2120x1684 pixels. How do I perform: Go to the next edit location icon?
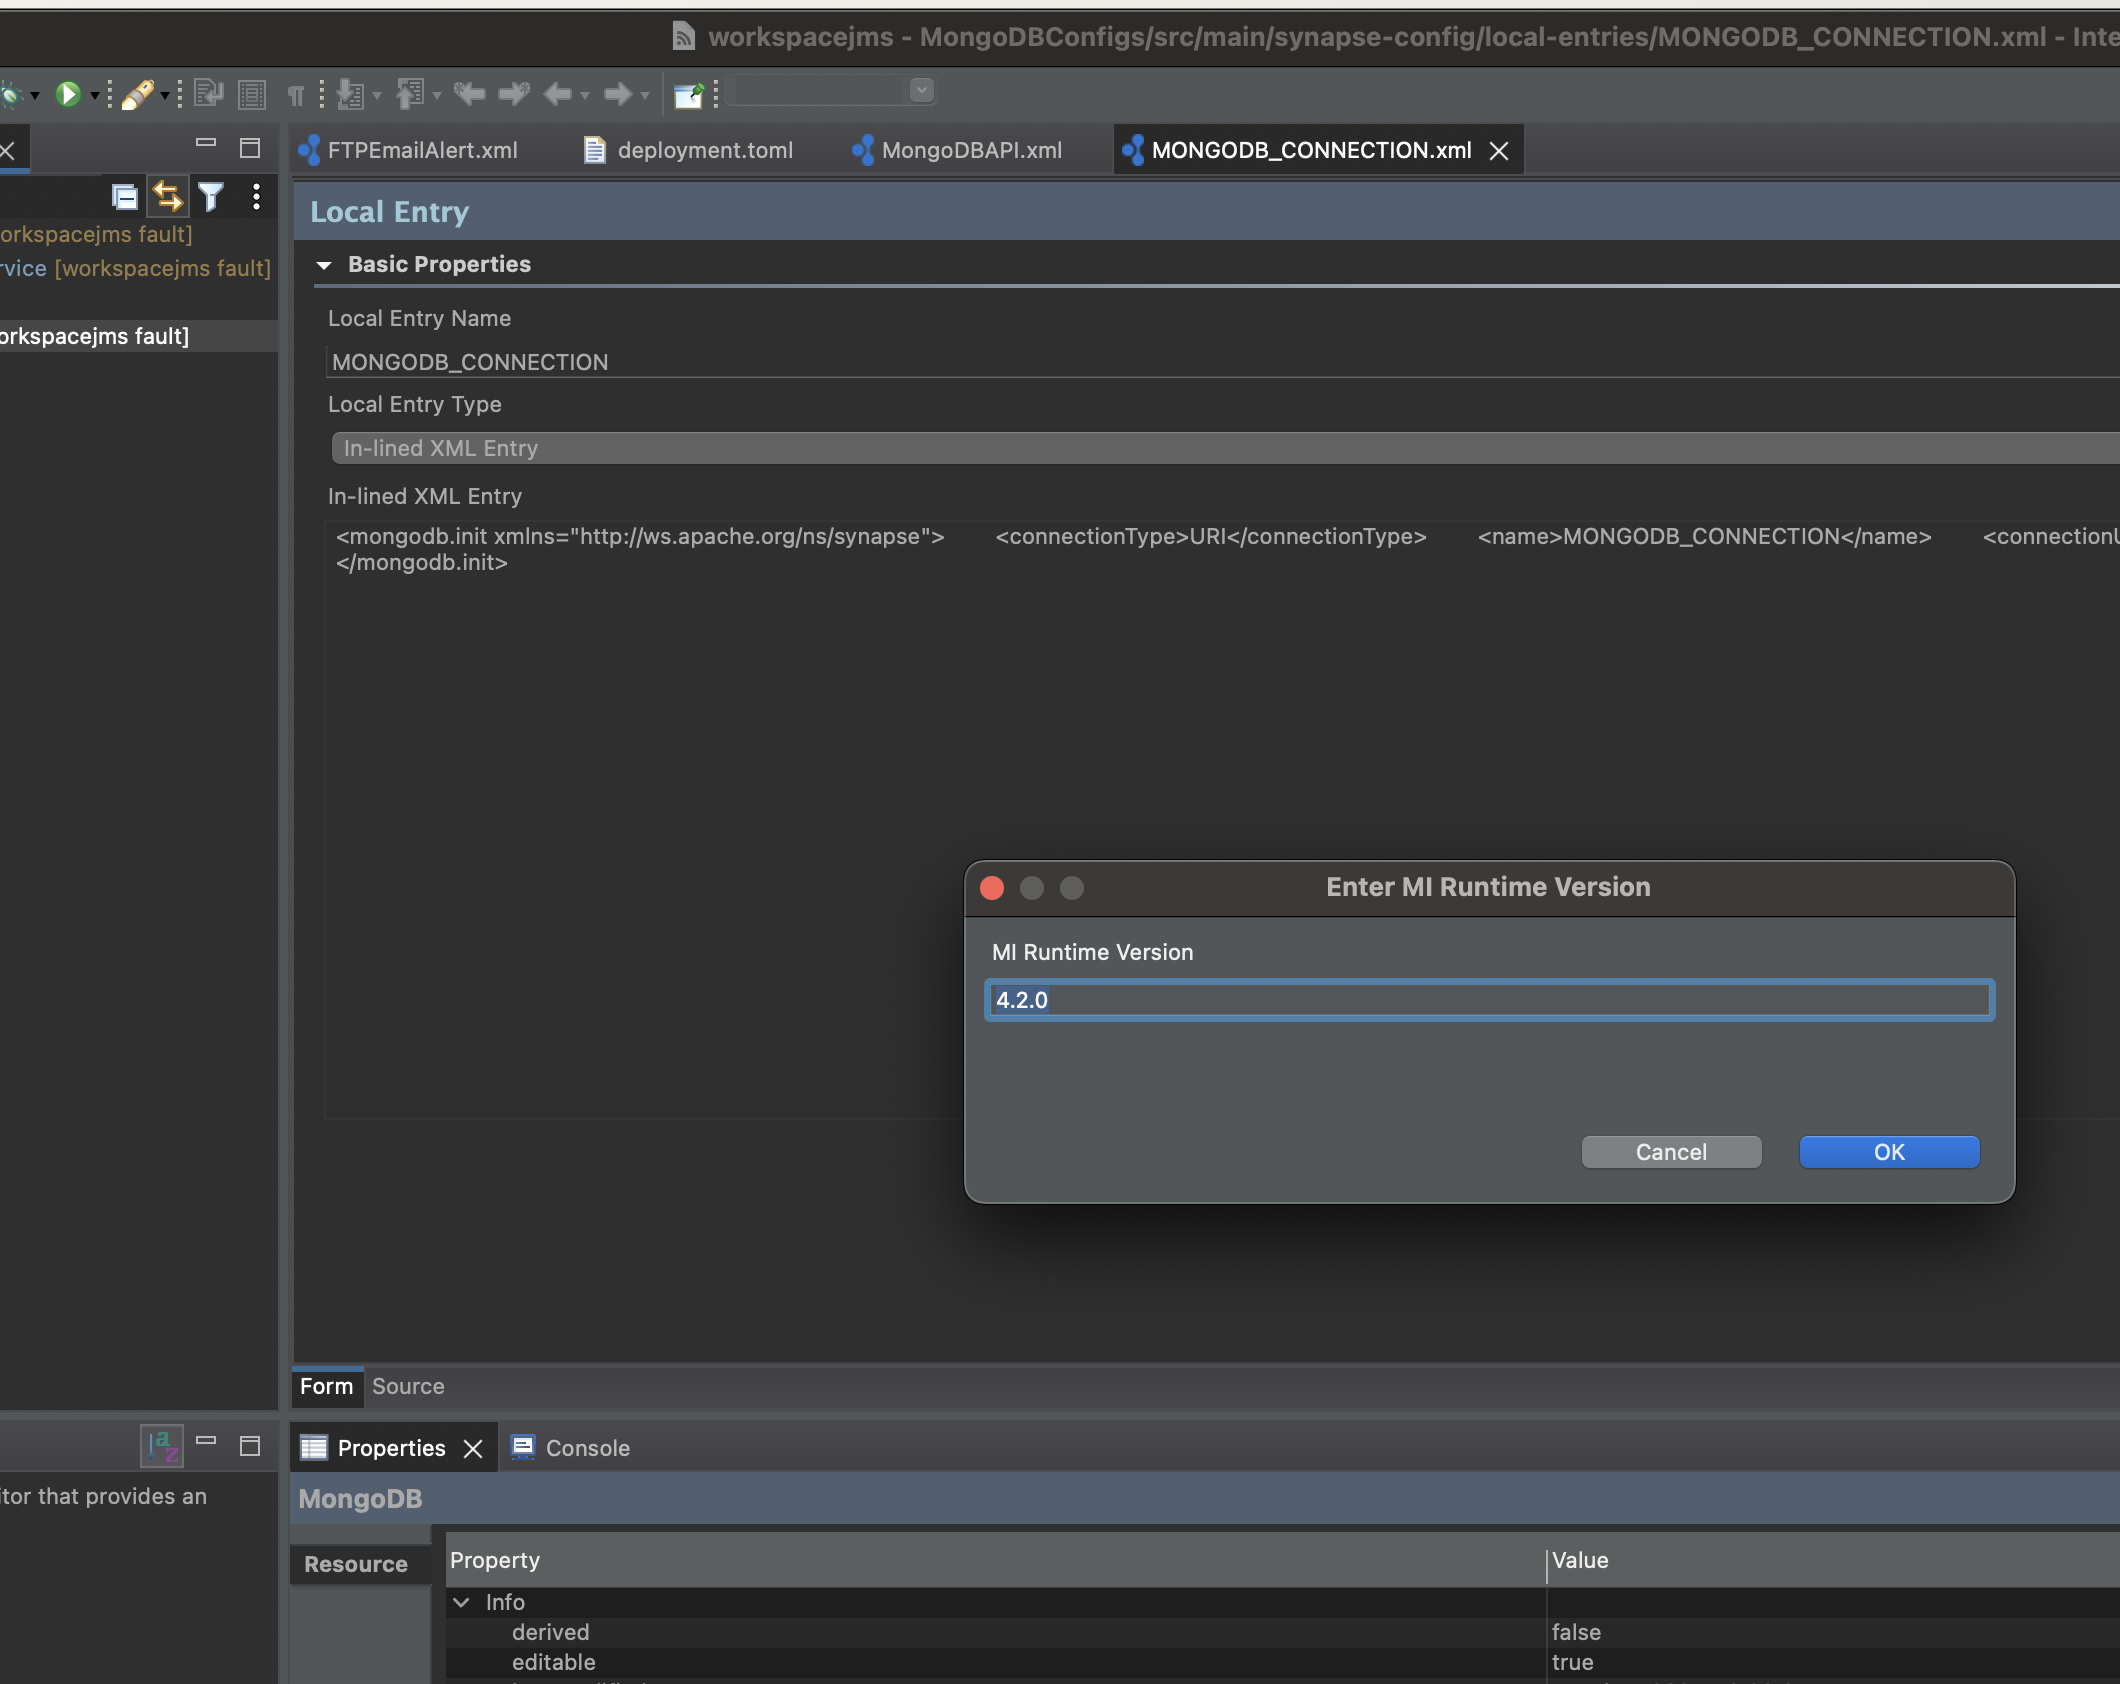pyautogui.click(x=514, y=94)
